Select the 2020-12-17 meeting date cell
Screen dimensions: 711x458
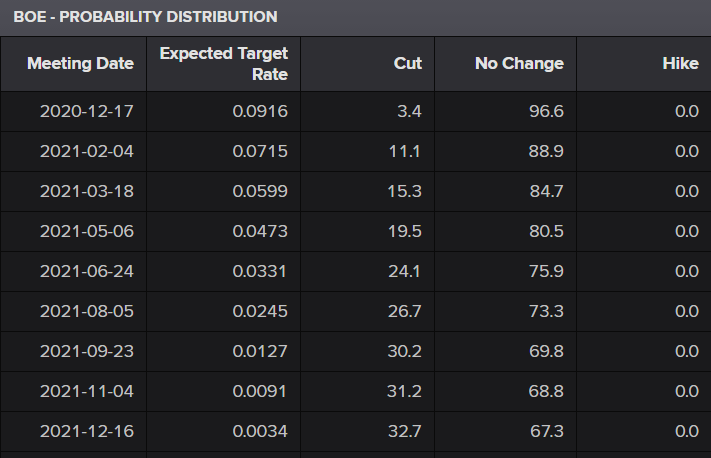(x=73, y=112)
